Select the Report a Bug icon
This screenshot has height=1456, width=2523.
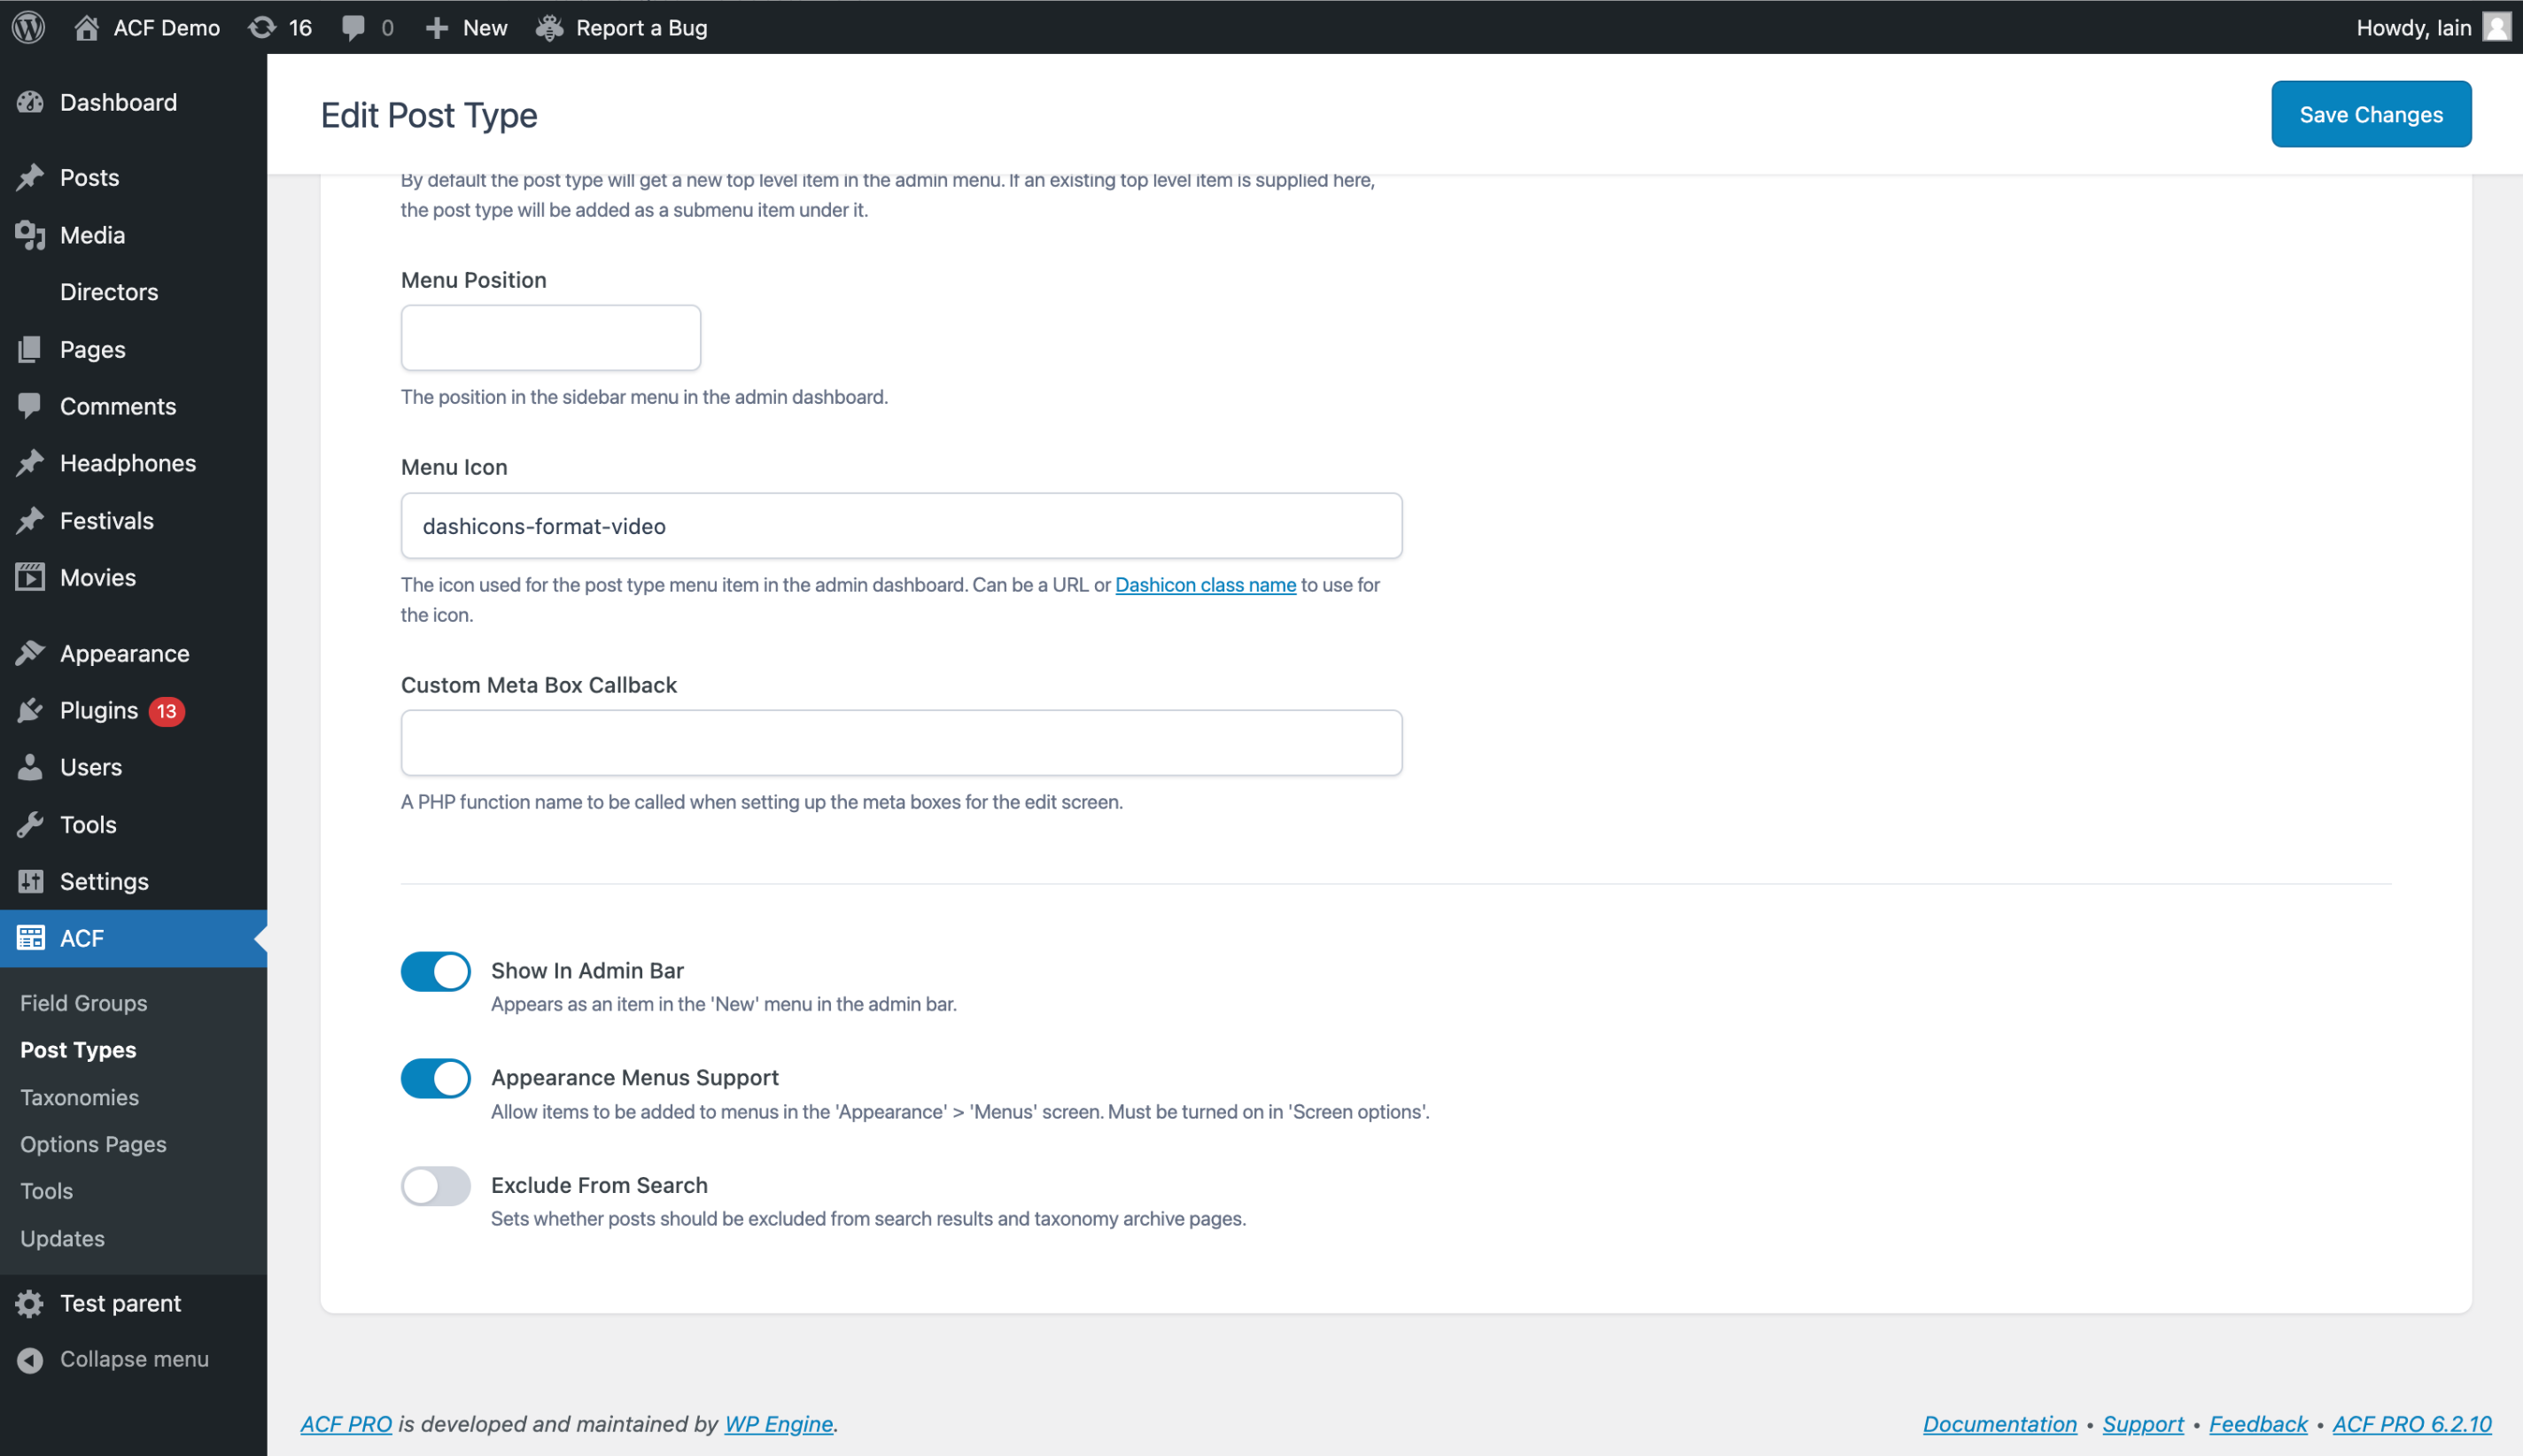coord(549,27)
